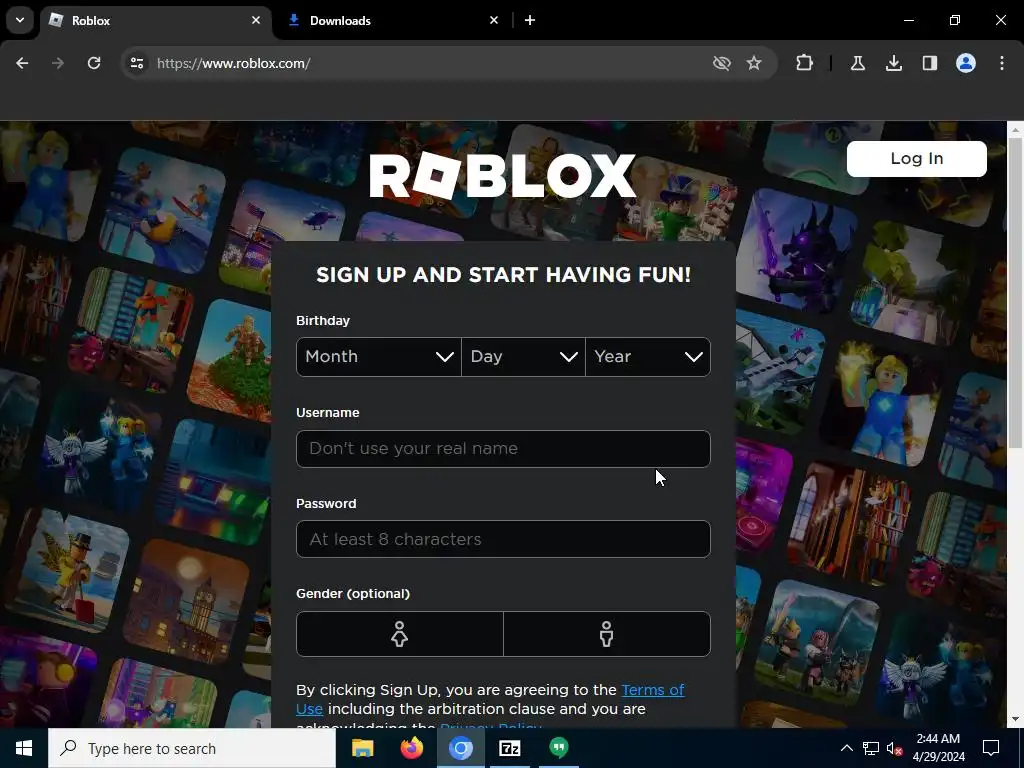Switch to the Downloads tab
Viewport: 1024px width, 768px height.
pyautogui.click(x=392, y=21)
